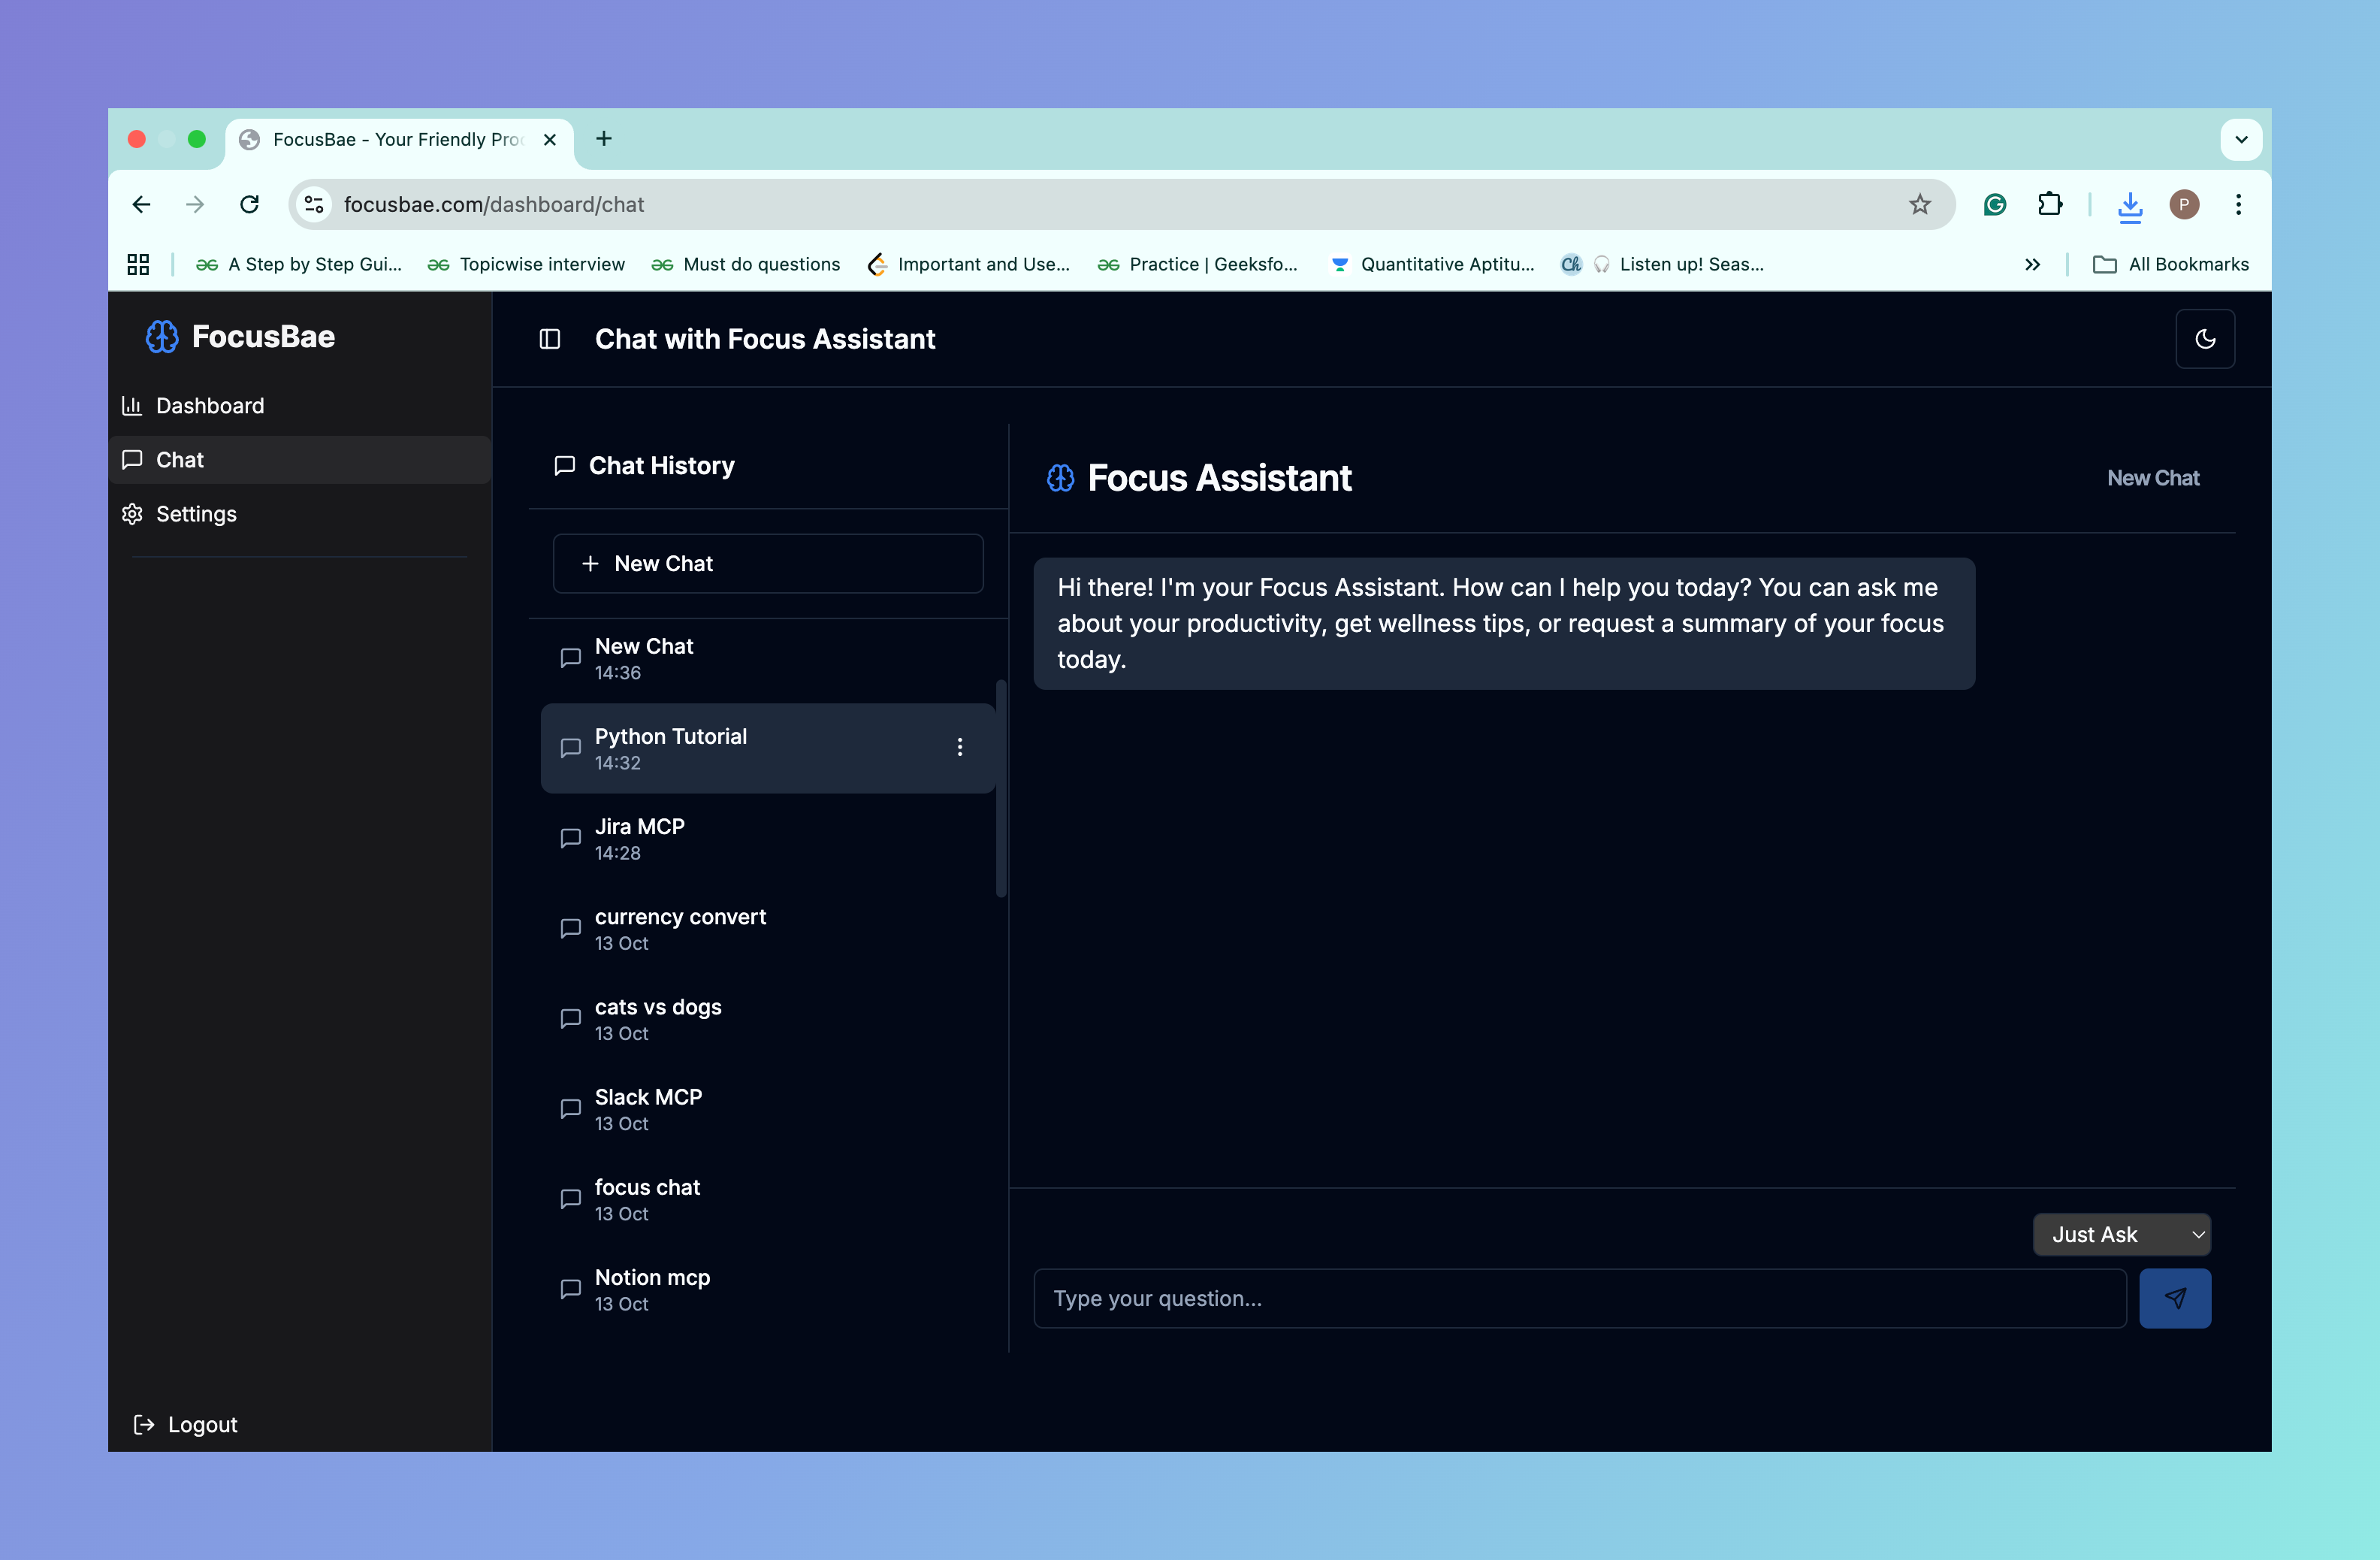Open Settings via the gear icon

point(133,513)
